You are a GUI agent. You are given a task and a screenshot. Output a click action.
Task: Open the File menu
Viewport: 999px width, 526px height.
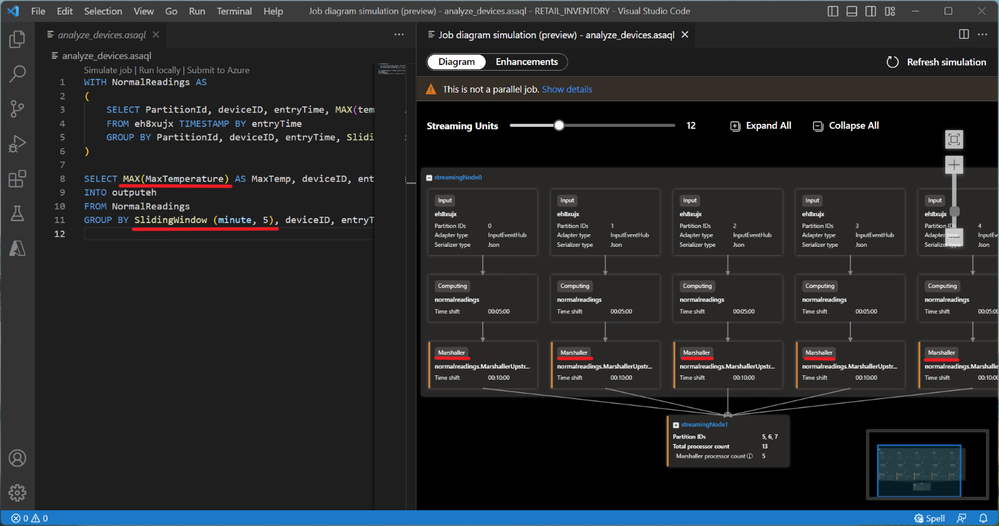pyautogui.click(x=38, y=11)
